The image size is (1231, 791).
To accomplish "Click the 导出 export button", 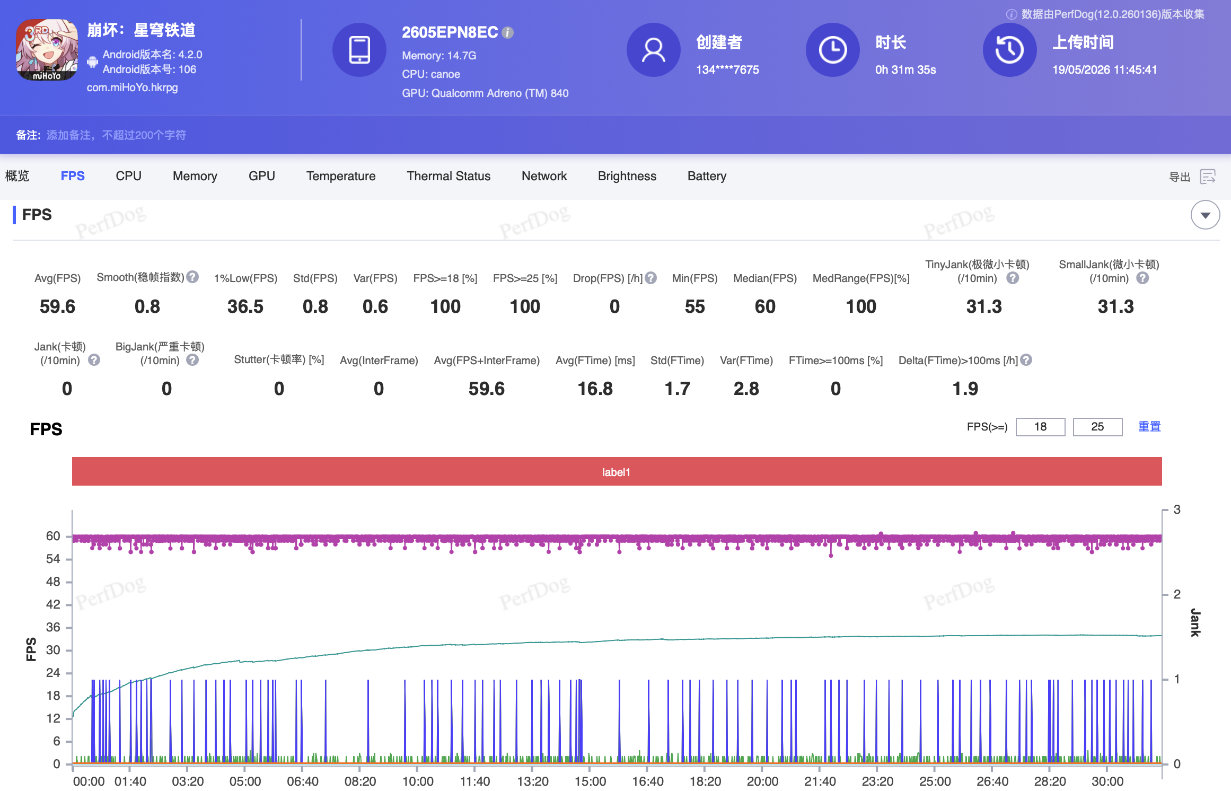I will tap(1180, 177).
